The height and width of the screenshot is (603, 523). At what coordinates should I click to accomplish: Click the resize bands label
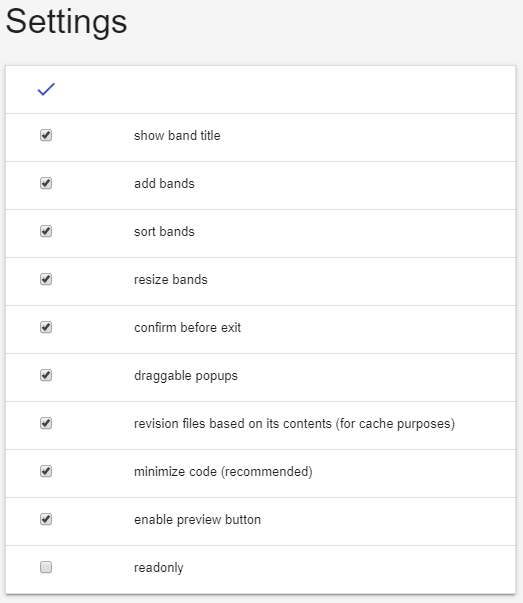[171, 280]
